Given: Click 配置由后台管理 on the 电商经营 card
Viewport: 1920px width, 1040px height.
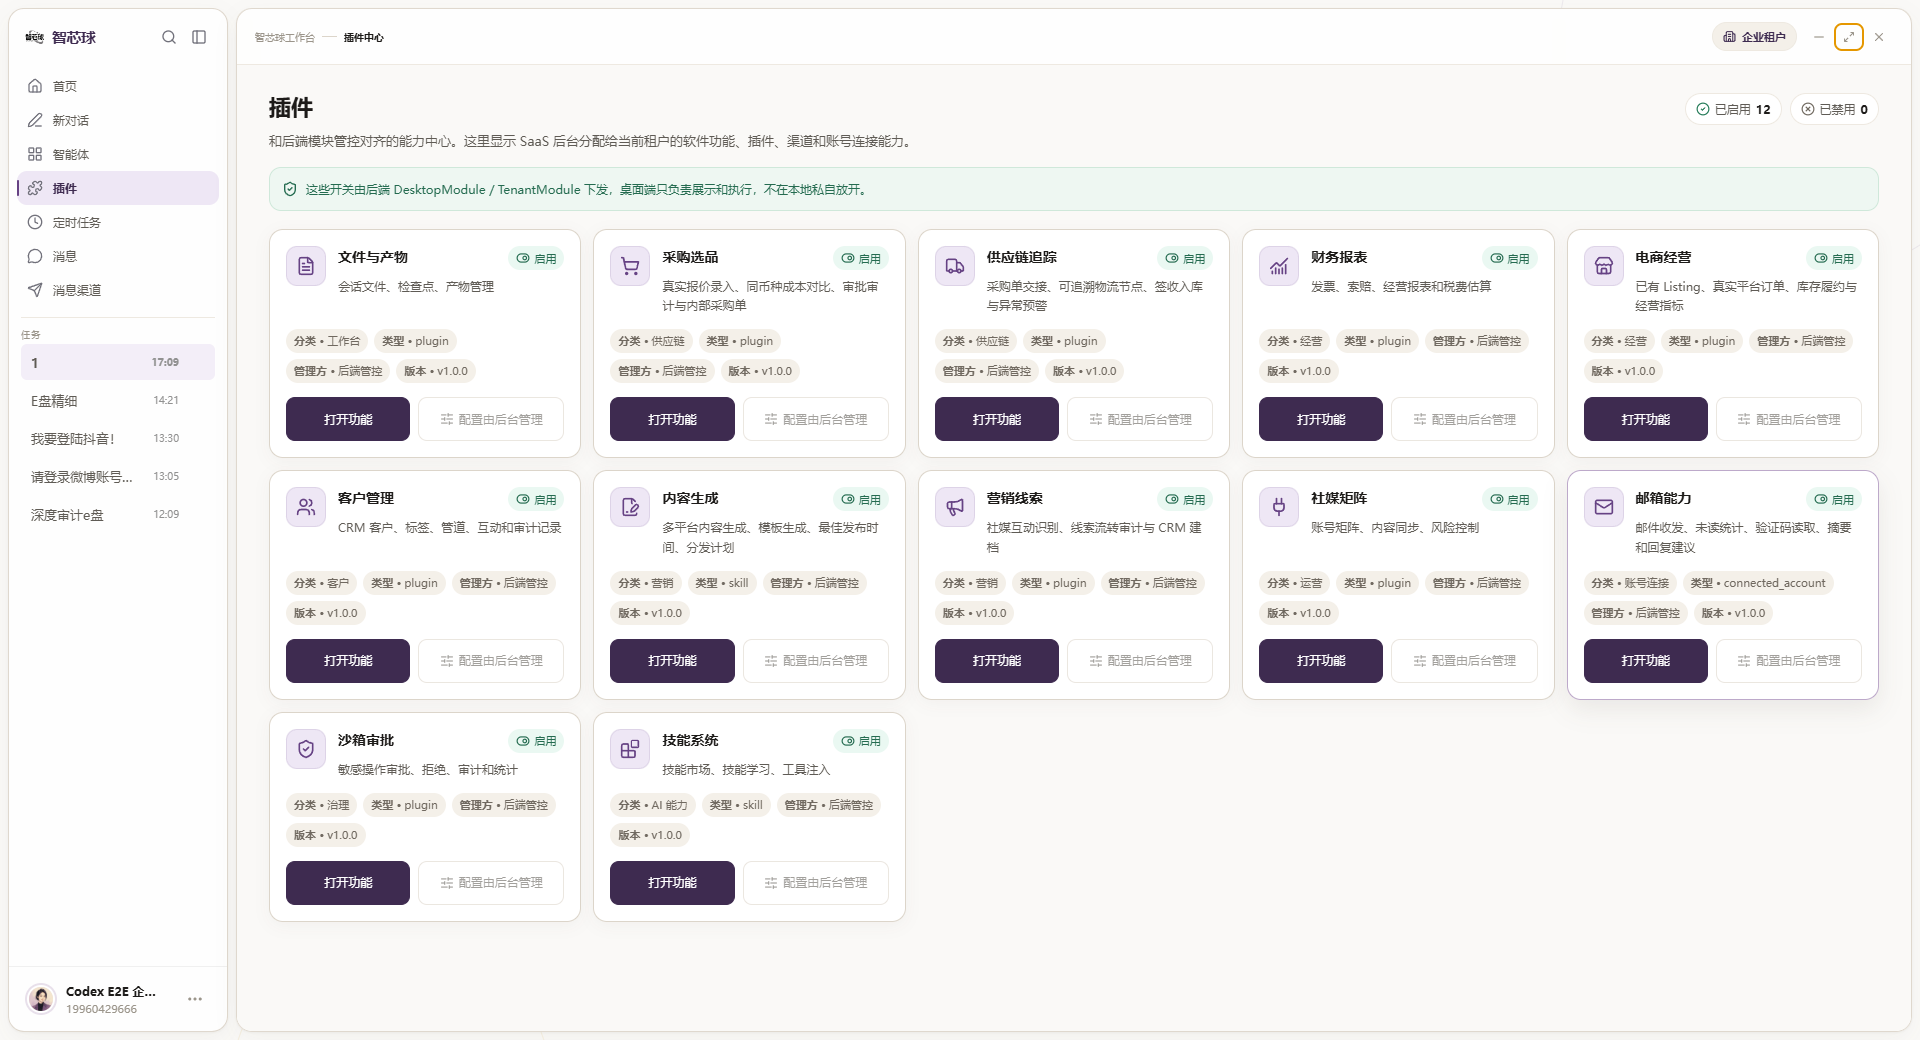Looking at the screenshot, I should (x=1789, y=419).
